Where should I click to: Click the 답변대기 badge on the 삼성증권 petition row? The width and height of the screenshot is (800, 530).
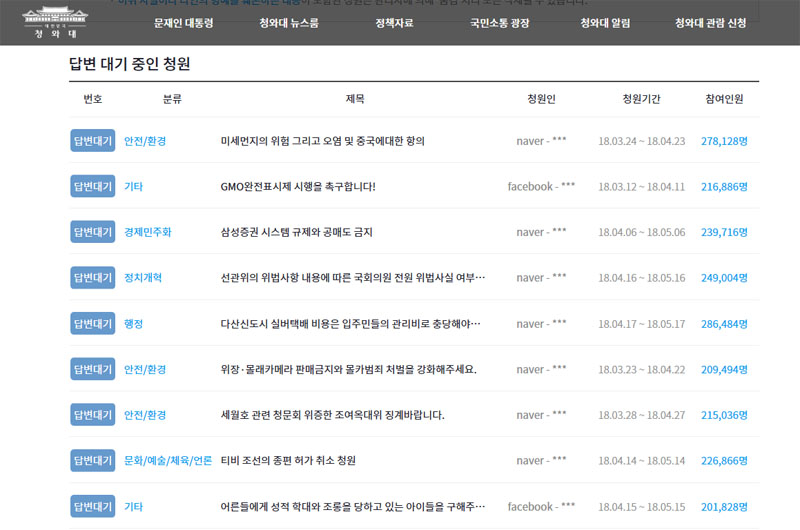point(93,232)
